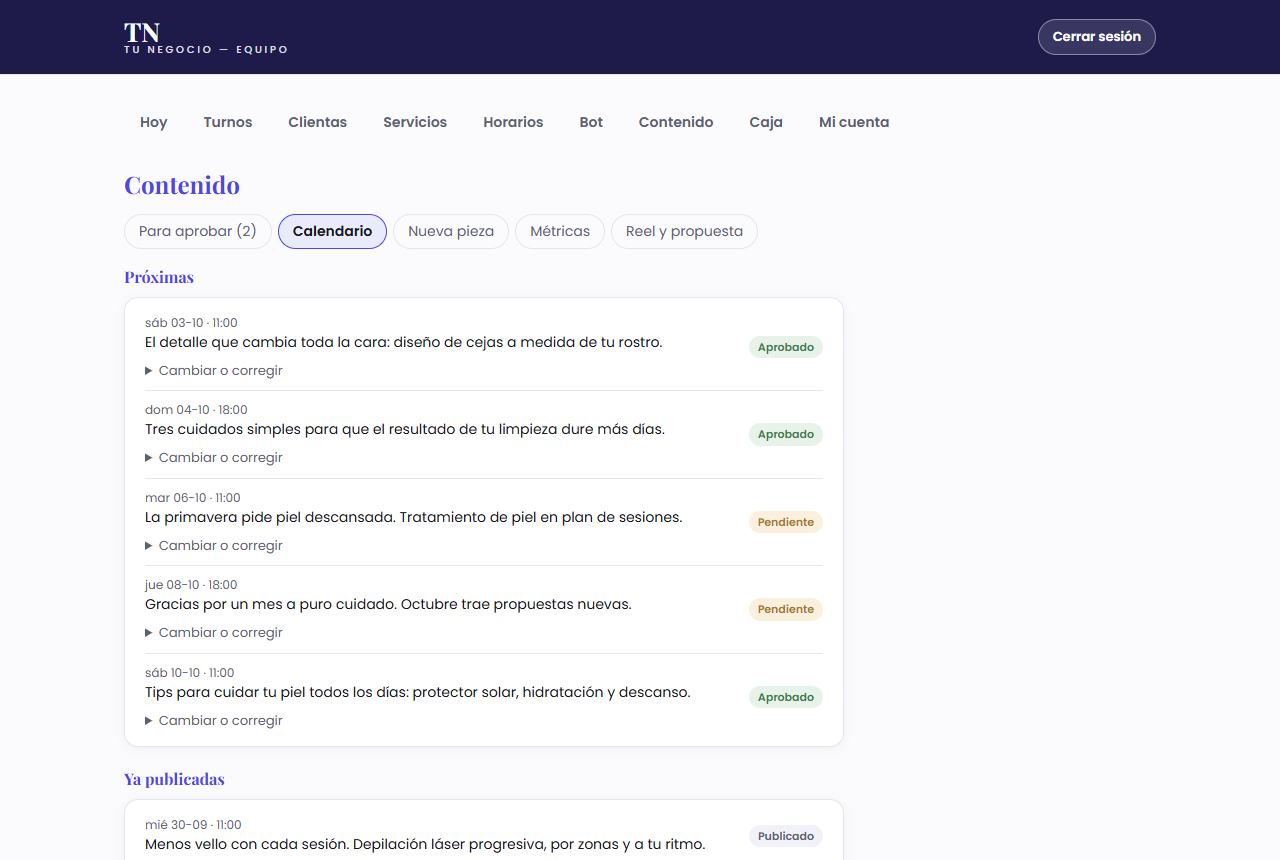
Task: Click Aprobado badge on sáb 10-10 post
Action: (x=786, y=697)
